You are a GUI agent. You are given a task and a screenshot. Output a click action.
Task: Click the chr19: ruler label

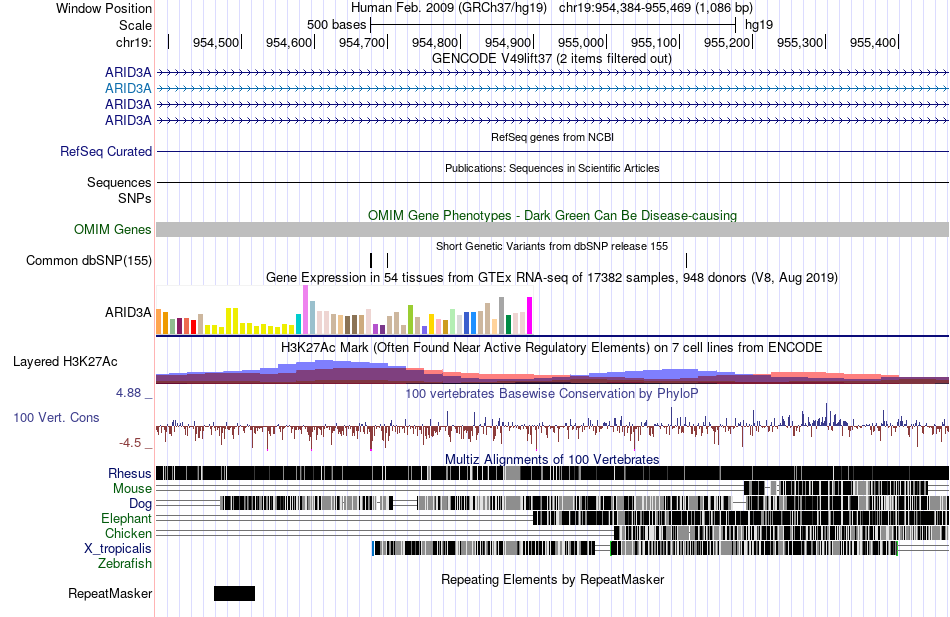click(133, 42)
